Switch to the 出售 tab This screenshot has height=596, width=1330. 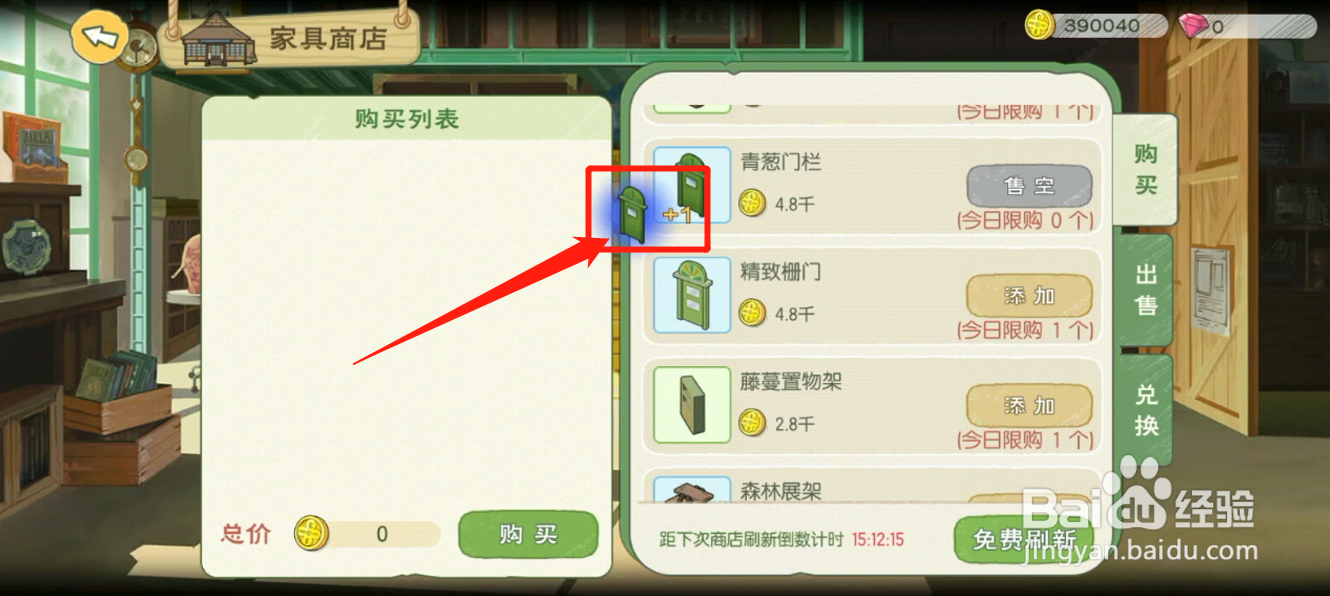(x=1145, y=290)
